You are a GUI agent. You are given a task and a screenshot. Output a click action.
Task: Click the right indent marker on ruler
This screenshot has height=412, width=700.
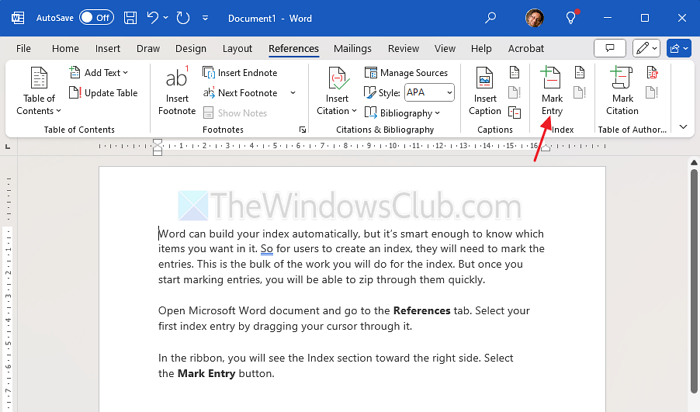[546, 148]
